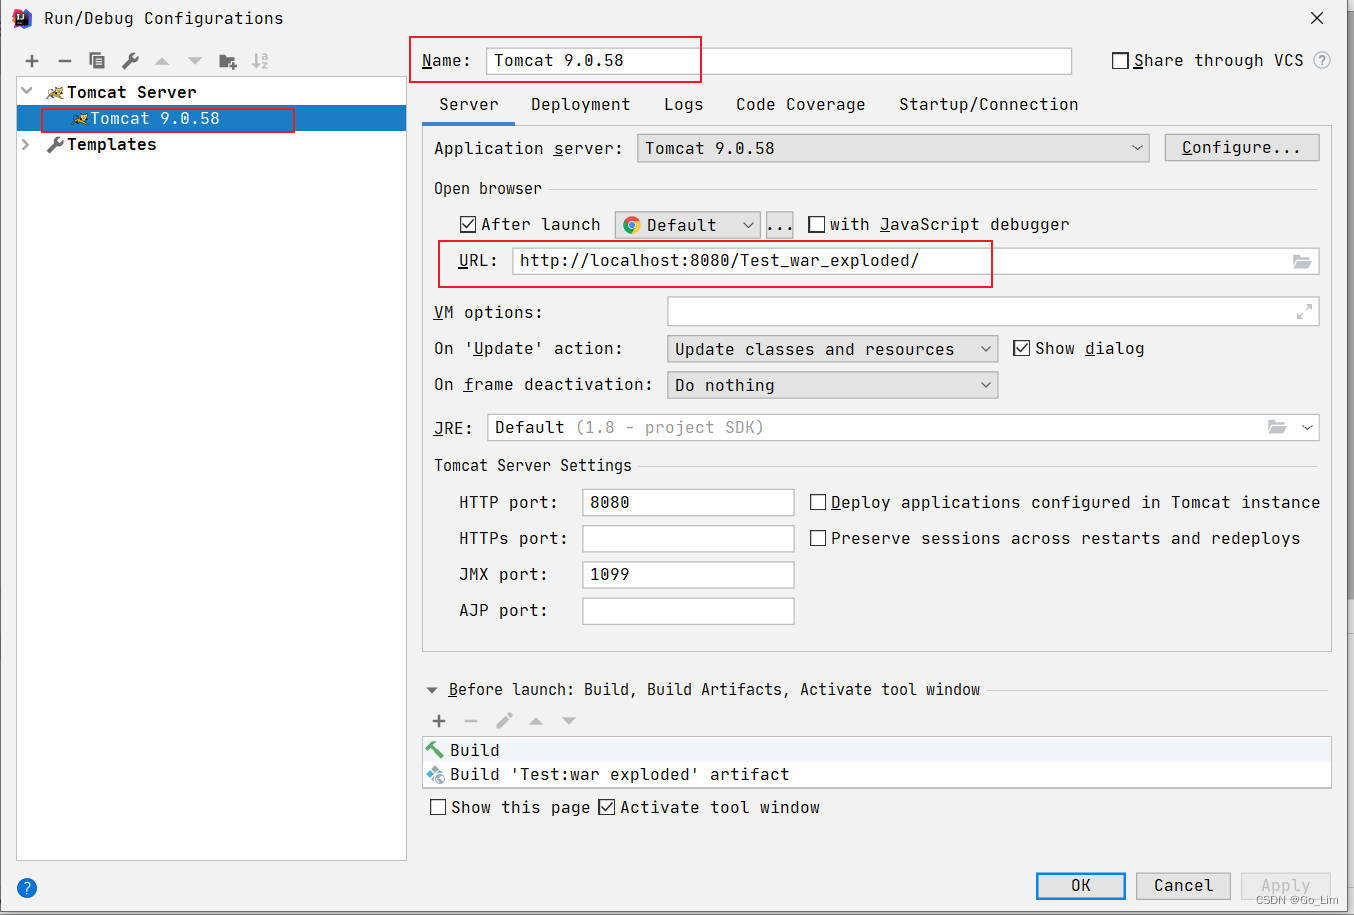This screenshot has height=915, width=1354.
Task: Click the Cancel button
Action: [x=1183, y=886]
